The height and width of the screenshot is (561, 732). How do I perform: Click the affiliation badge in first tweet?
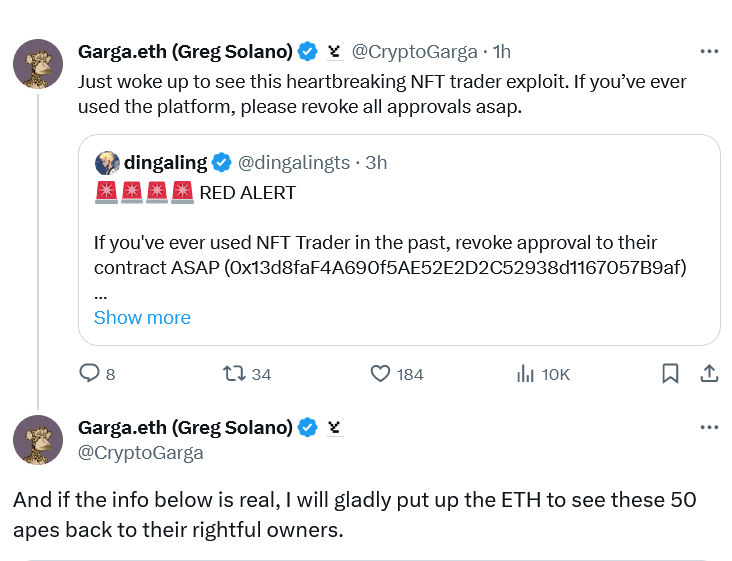[x=335, y=51]
